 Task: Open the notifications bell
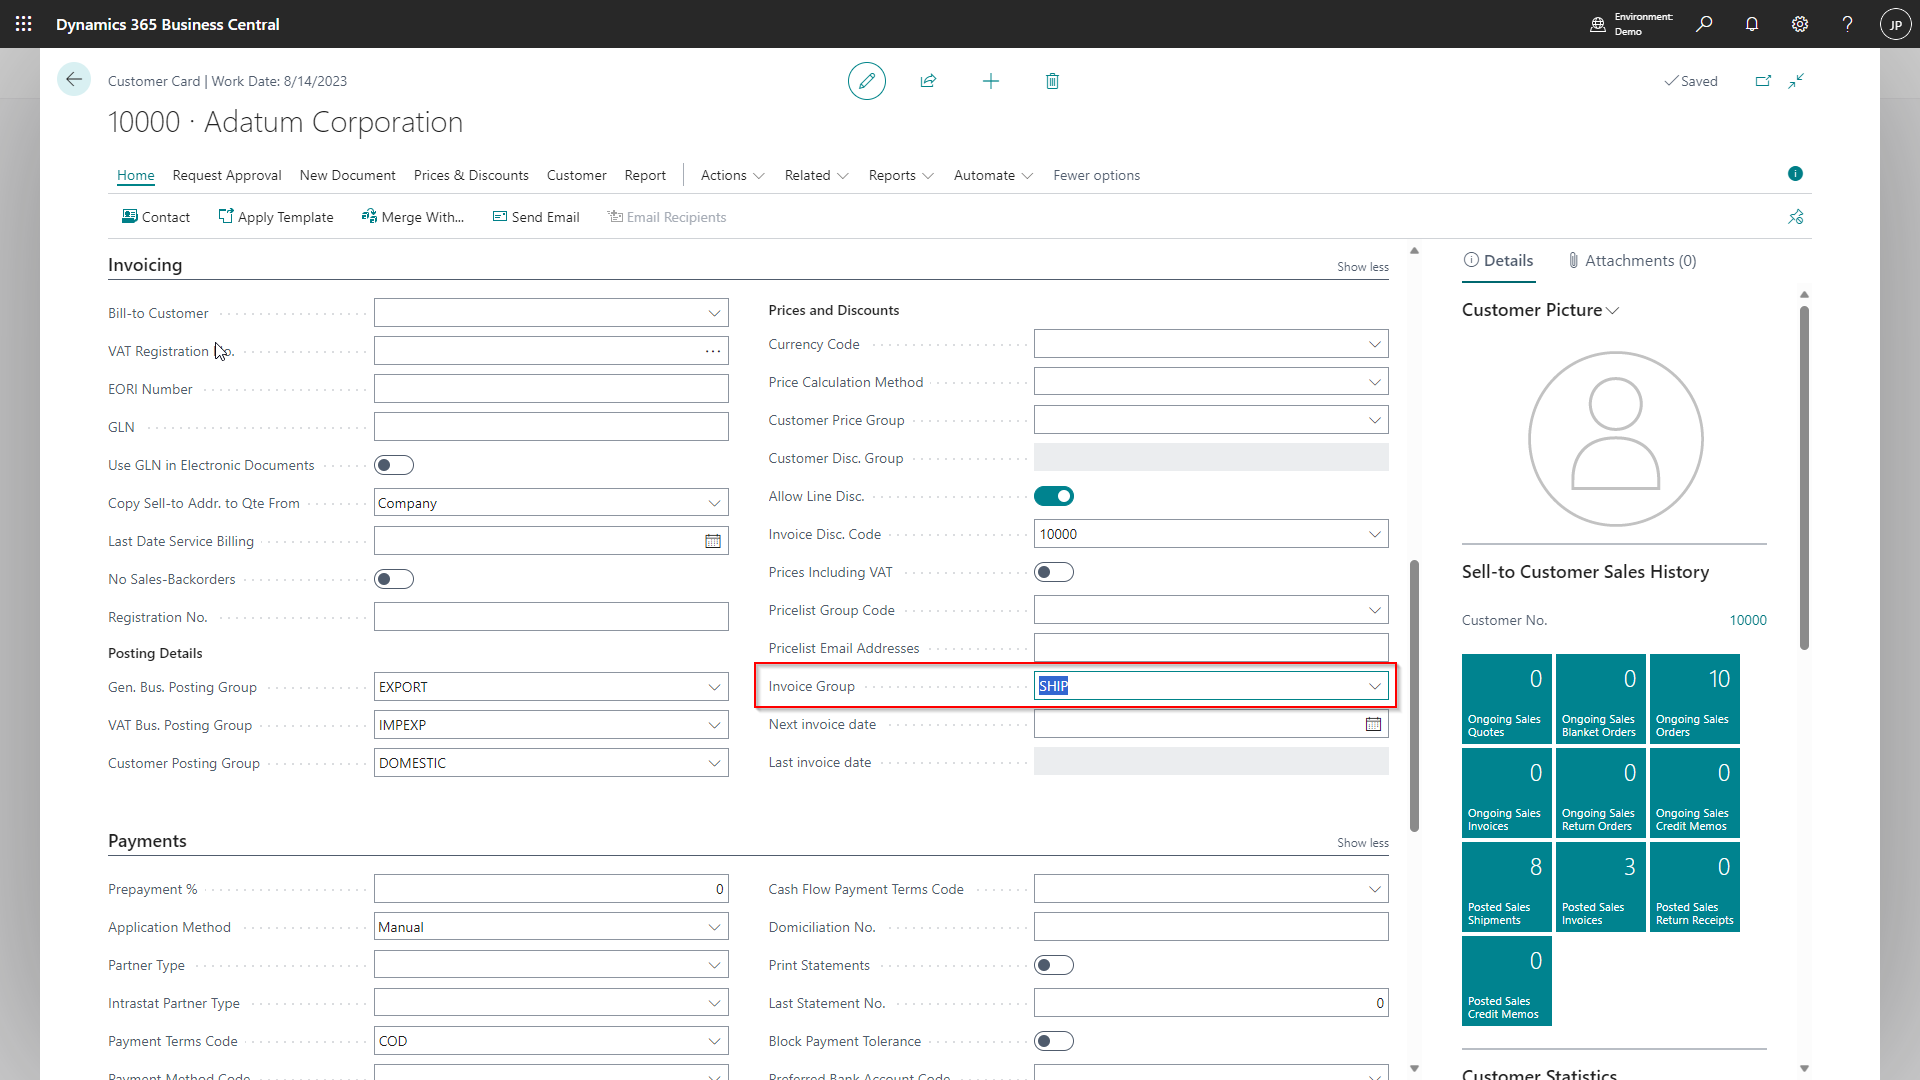(x=1752, y=24)
